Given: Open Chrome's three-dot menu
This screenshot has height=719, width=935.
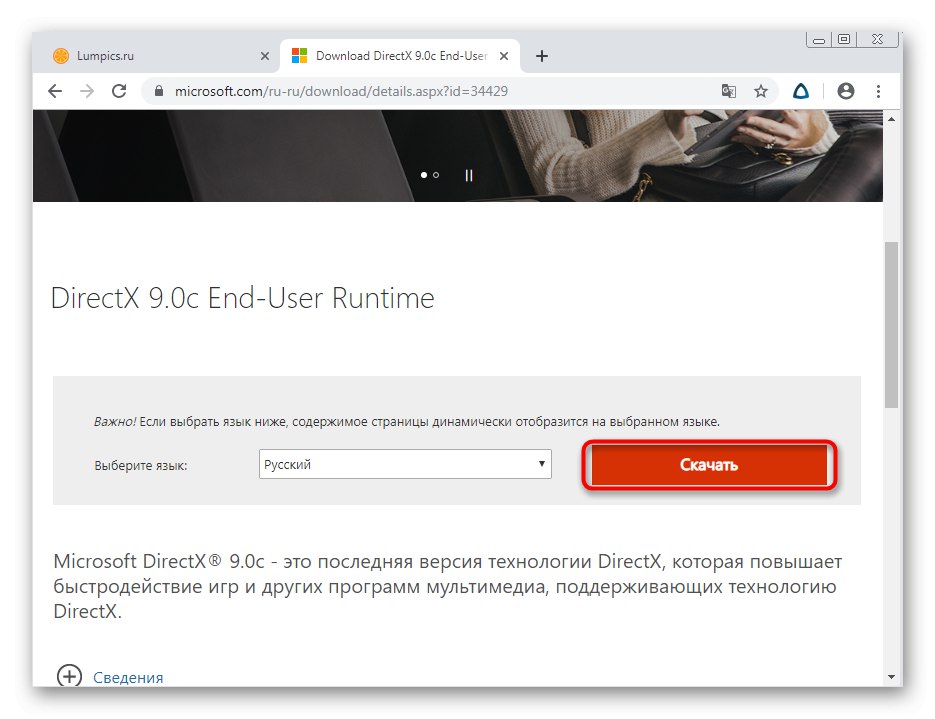Looking at the screenshot, I should coord(878,91).
